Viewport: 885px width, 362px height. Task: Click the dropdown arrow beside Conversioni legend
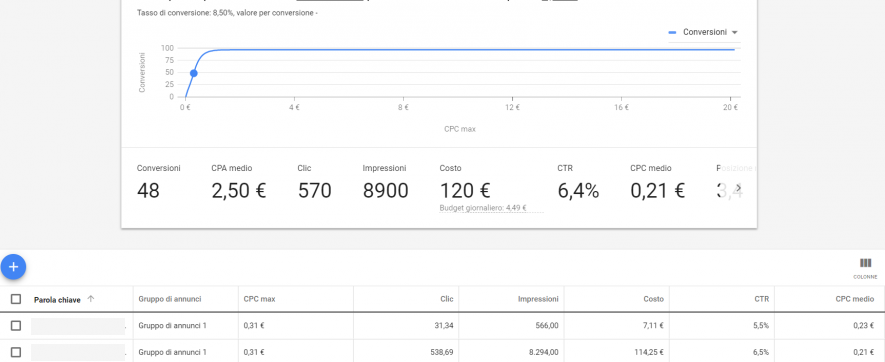(734, 33)
